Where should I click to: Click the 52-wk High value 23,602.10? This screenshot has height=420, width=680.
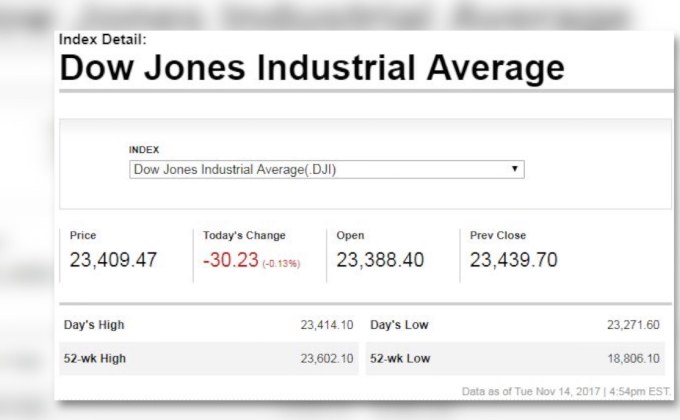tap(327, 357)
